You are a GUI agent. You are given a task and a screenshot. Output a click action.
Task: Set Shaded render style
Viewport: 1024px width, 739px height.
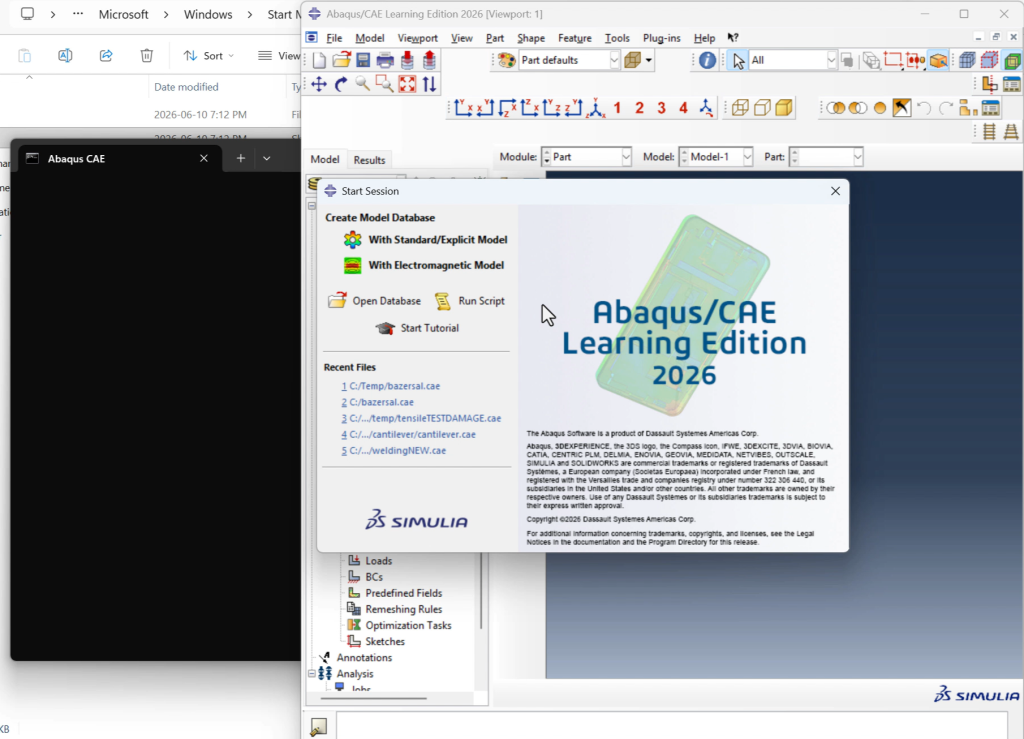tap(784, 108)
